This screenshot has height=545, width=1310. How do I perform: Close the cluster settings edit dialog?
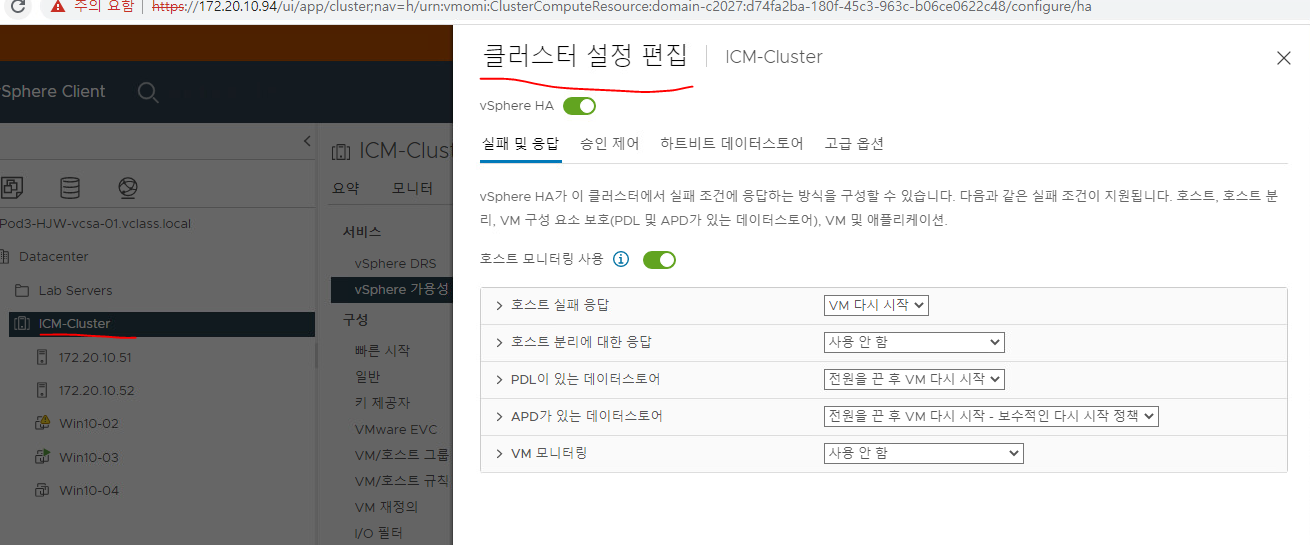coord(1284,58)
